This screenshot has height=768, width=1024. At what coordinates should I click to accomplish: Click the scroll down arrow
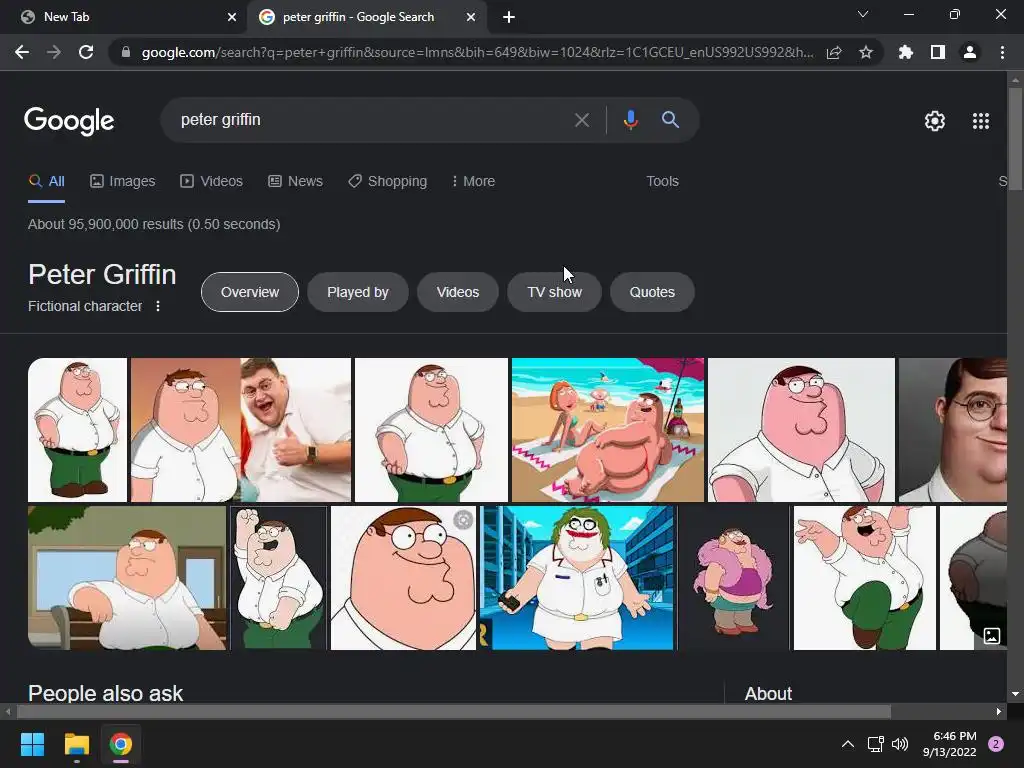point(1015,694)
